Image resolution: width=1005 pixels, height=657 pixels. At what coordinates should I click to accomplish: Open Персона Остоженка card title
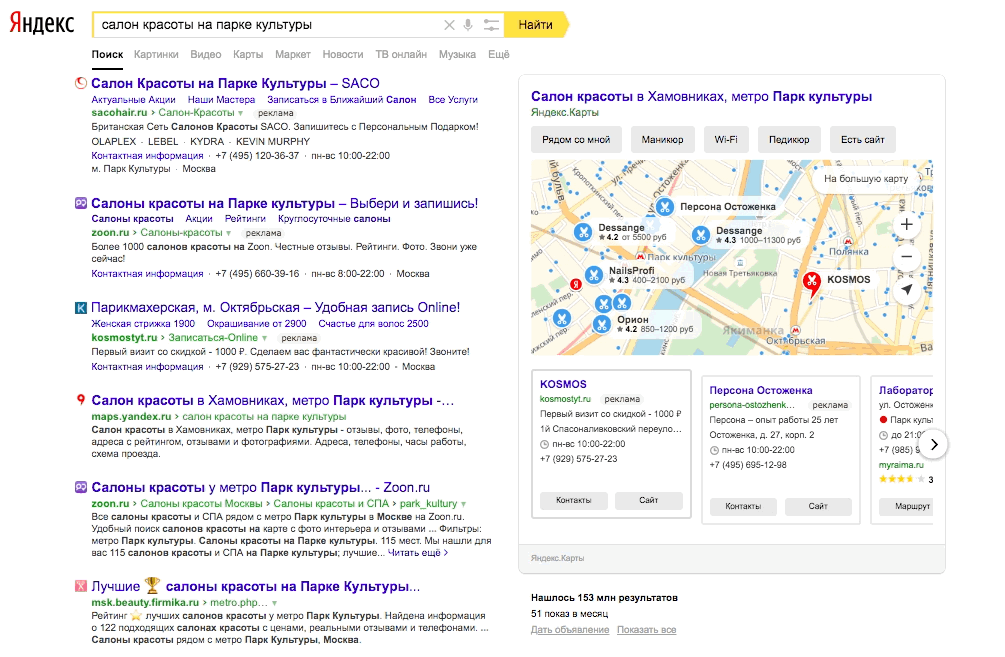pos(761,390)
